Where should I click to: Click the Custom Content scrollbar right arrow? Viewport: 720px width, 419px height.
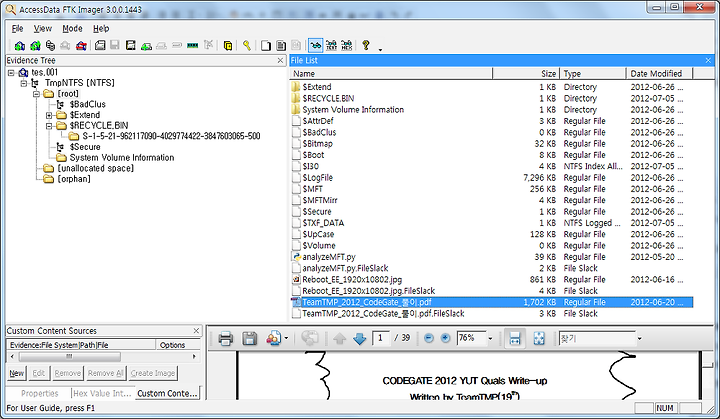coord(194,357)
